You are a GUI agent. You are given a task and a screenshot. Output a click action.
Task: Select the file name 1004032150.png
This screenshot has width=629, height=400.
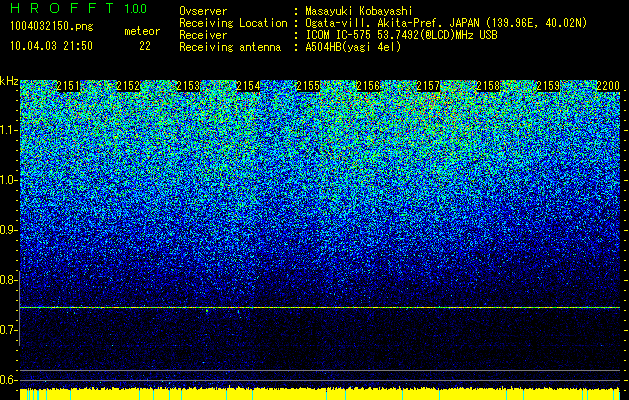coord(52,27)
